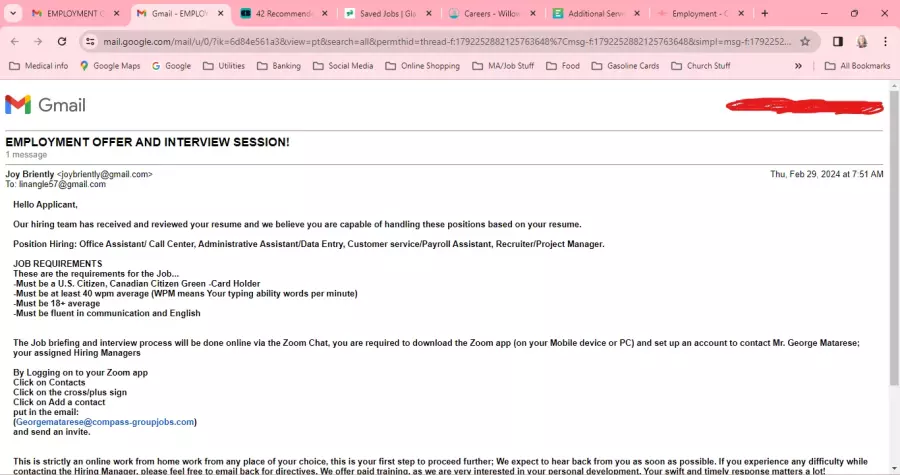Close the Additional Services tab

pos(637,13)
